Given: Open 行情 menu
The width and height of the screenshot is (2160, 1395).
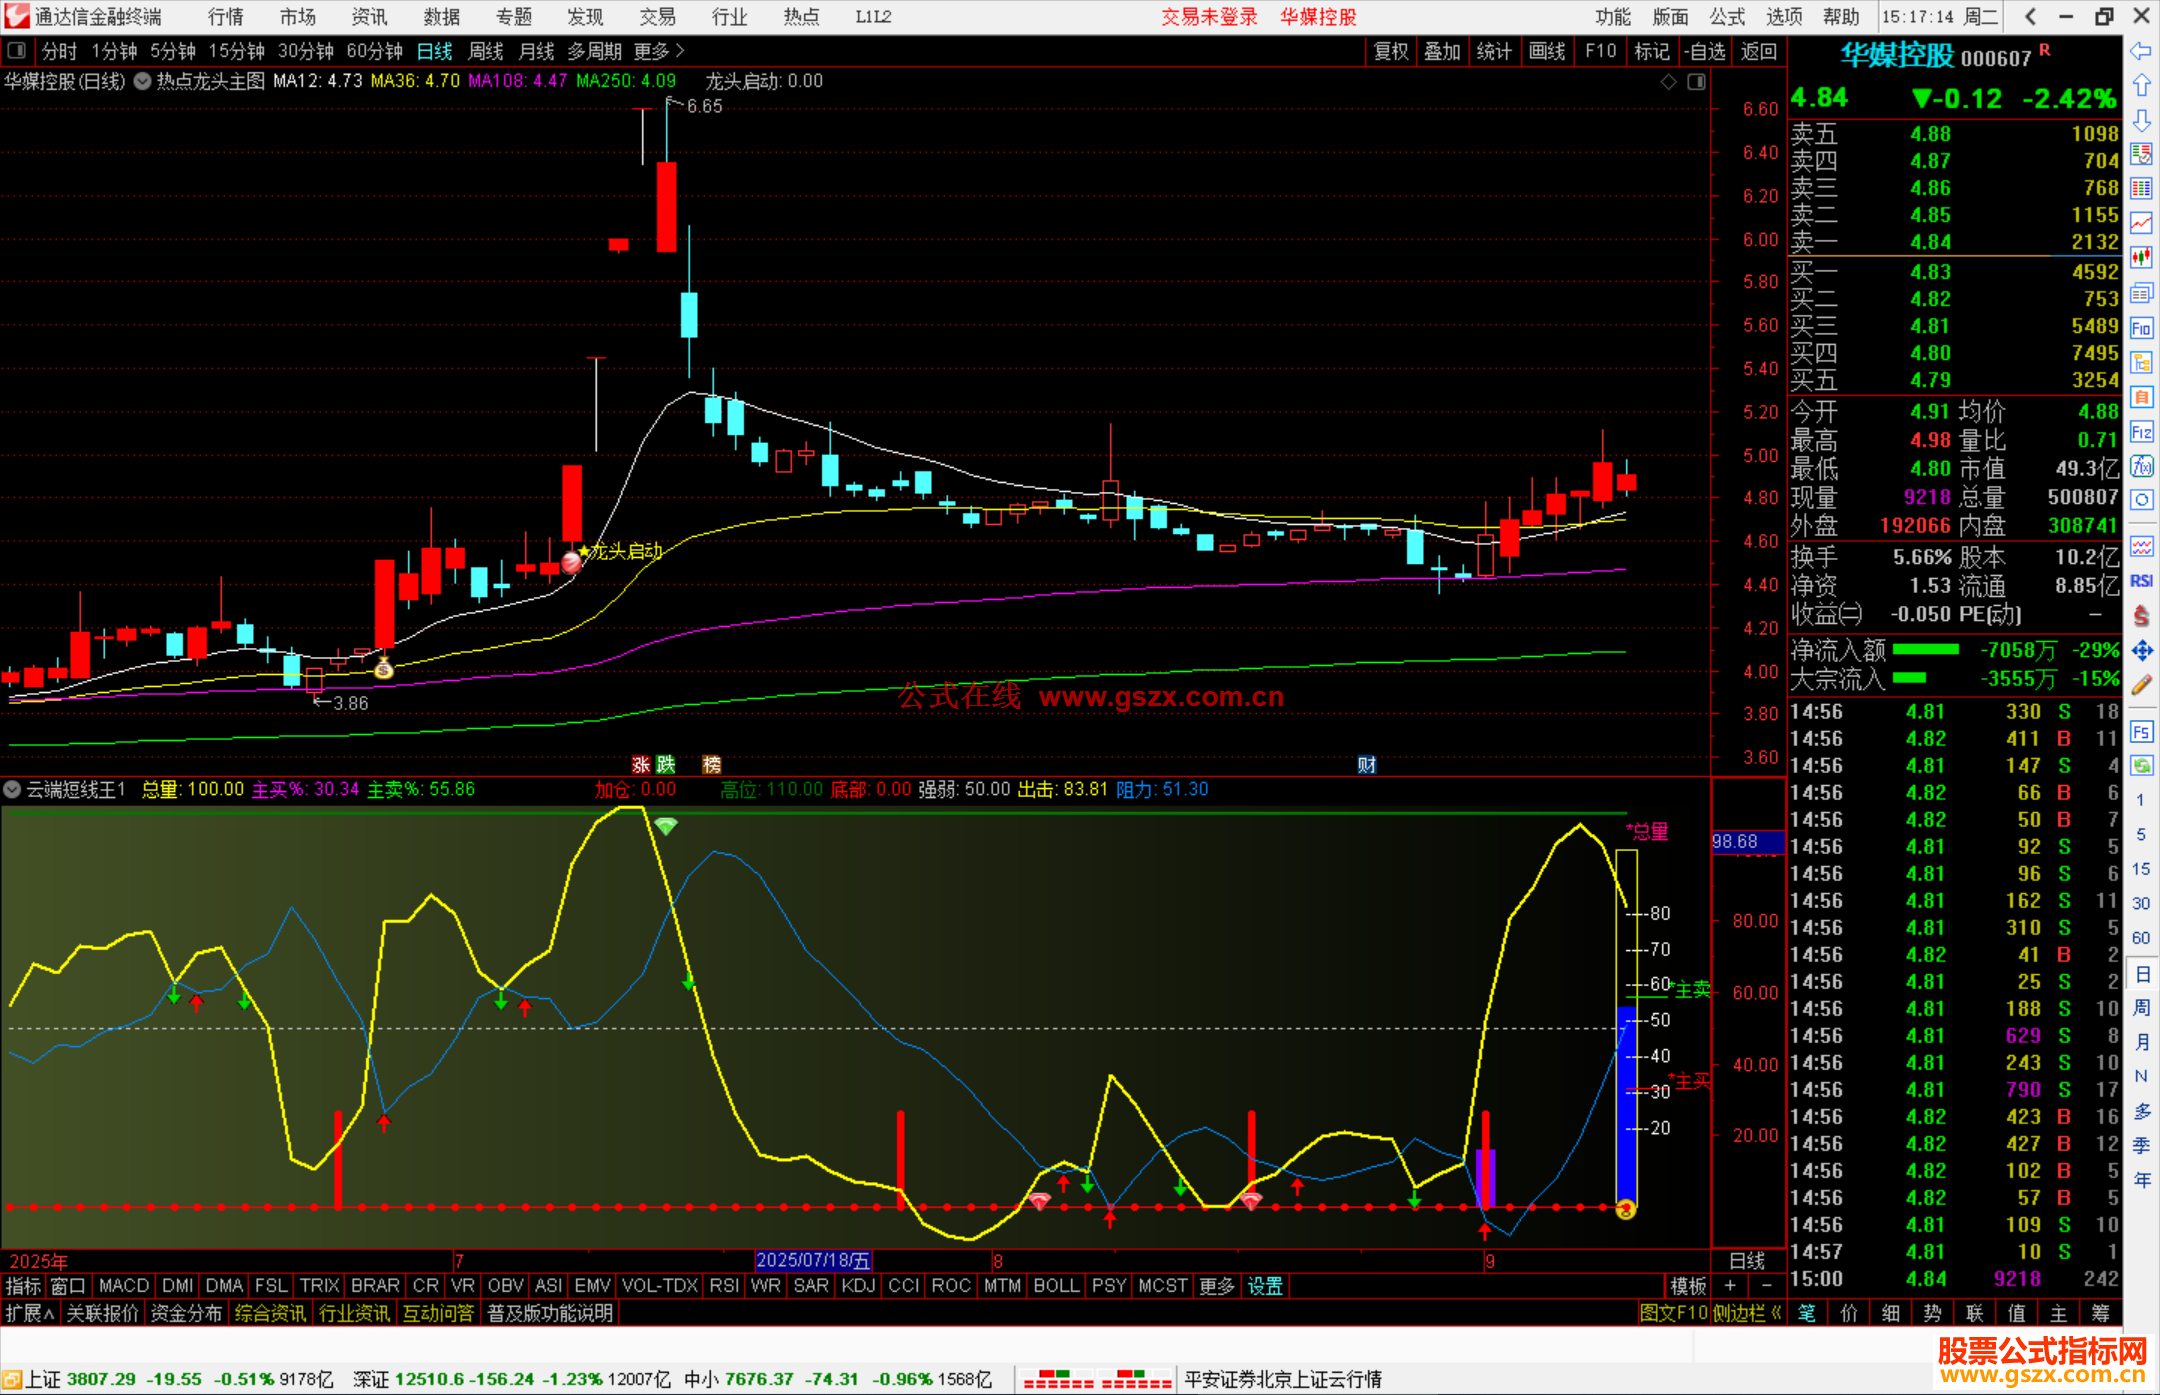Looking at the screenshot, I should (x=225, y=17).
